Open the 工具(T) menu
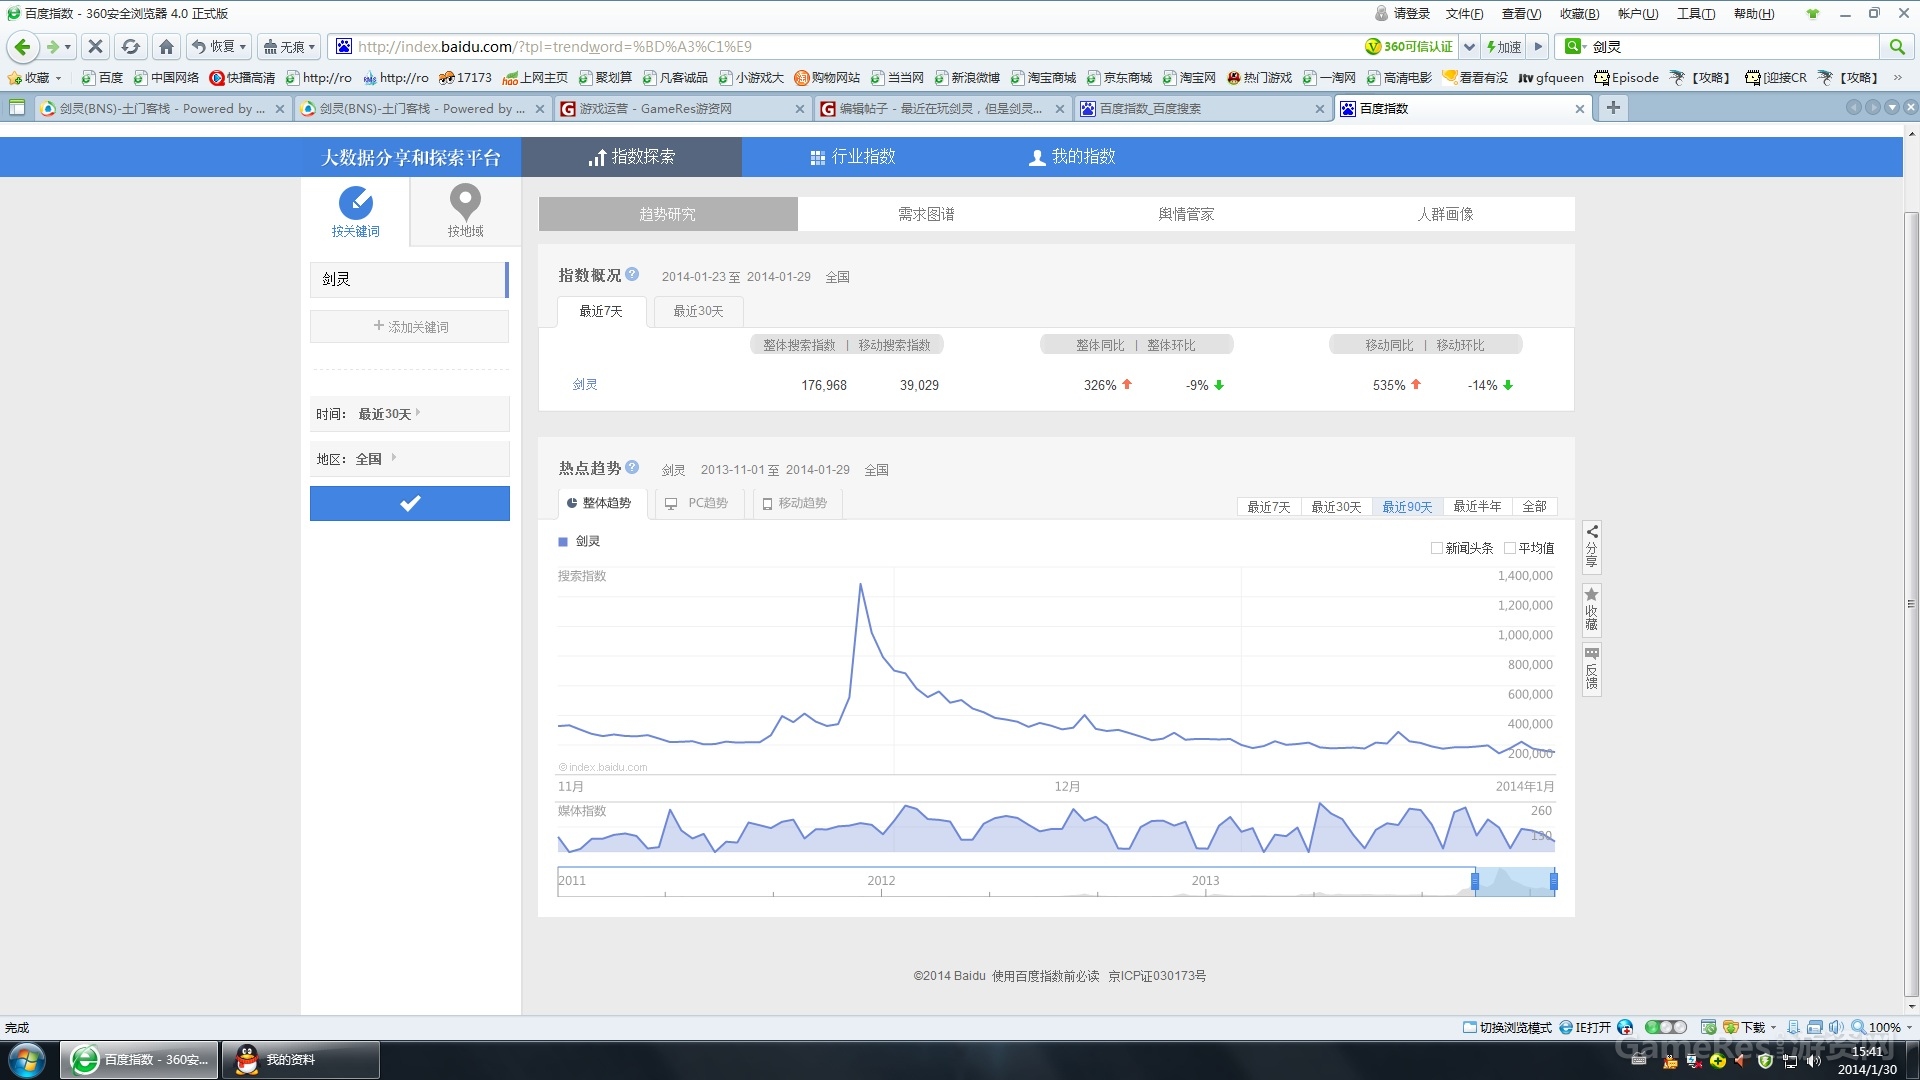Image resolution: width=1920 pixels, height=1080 pixels. click(x=1695, y=14)
